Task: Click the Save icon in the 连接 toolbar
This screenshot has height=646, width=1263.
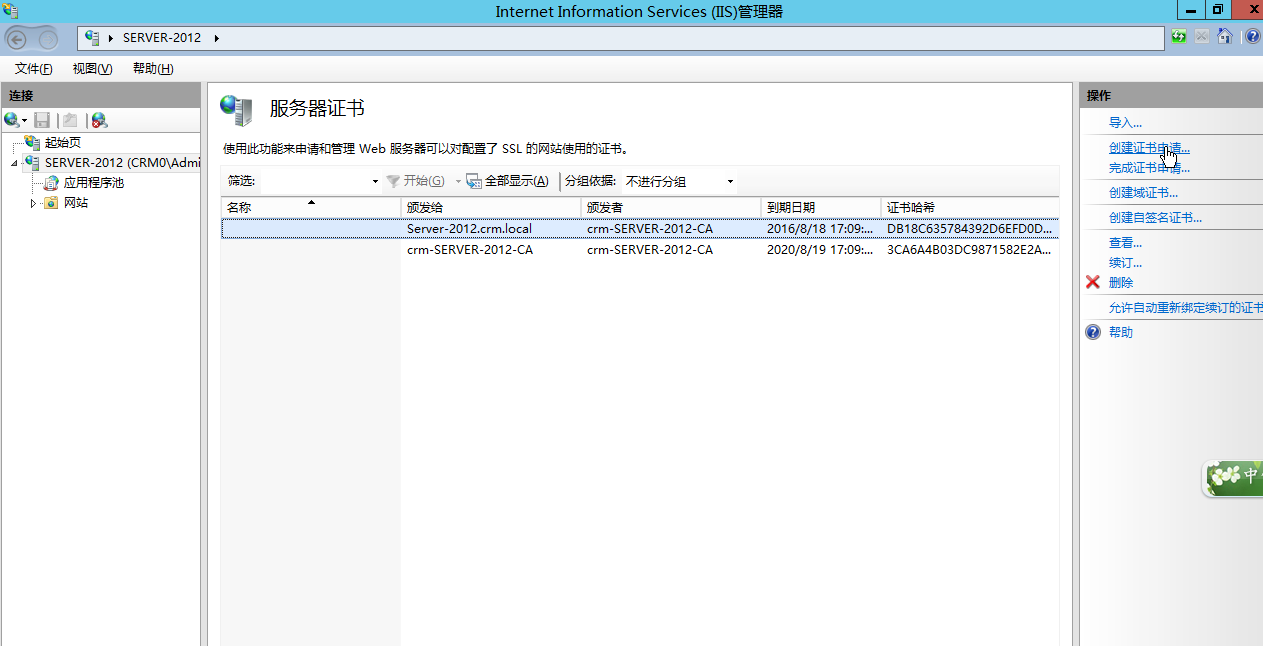Action: [x=42, y=120]
